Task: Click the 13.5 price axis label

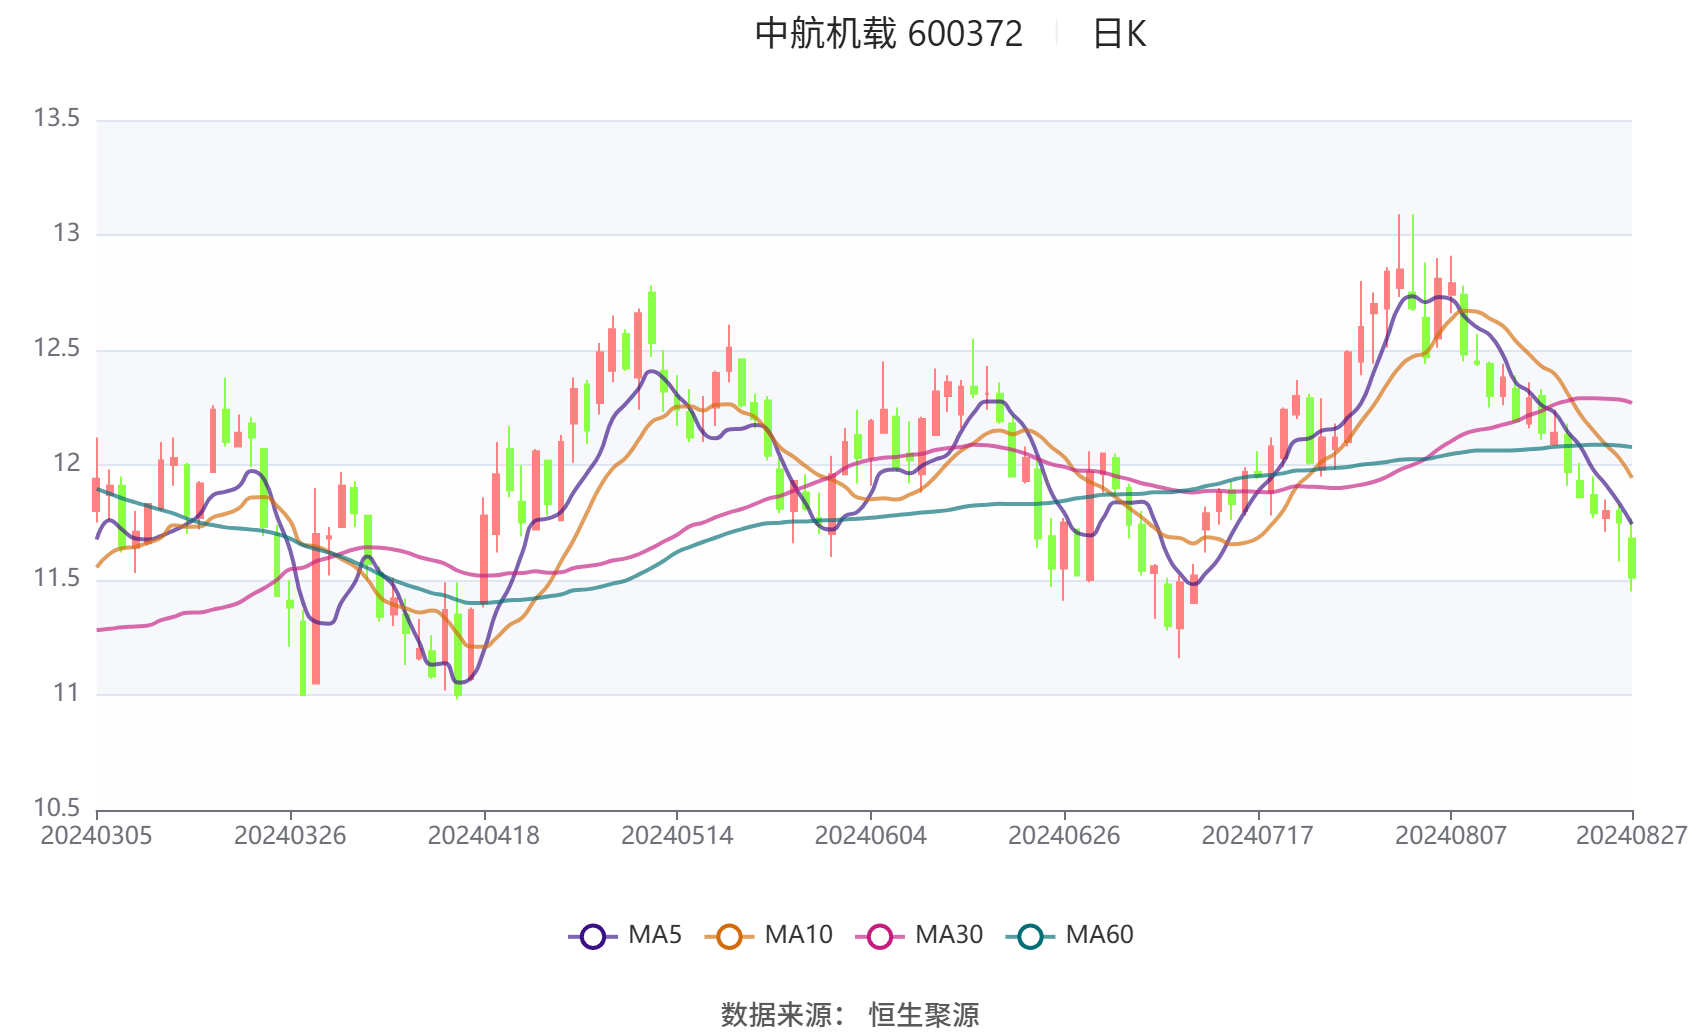Action: tap(56, 118)
